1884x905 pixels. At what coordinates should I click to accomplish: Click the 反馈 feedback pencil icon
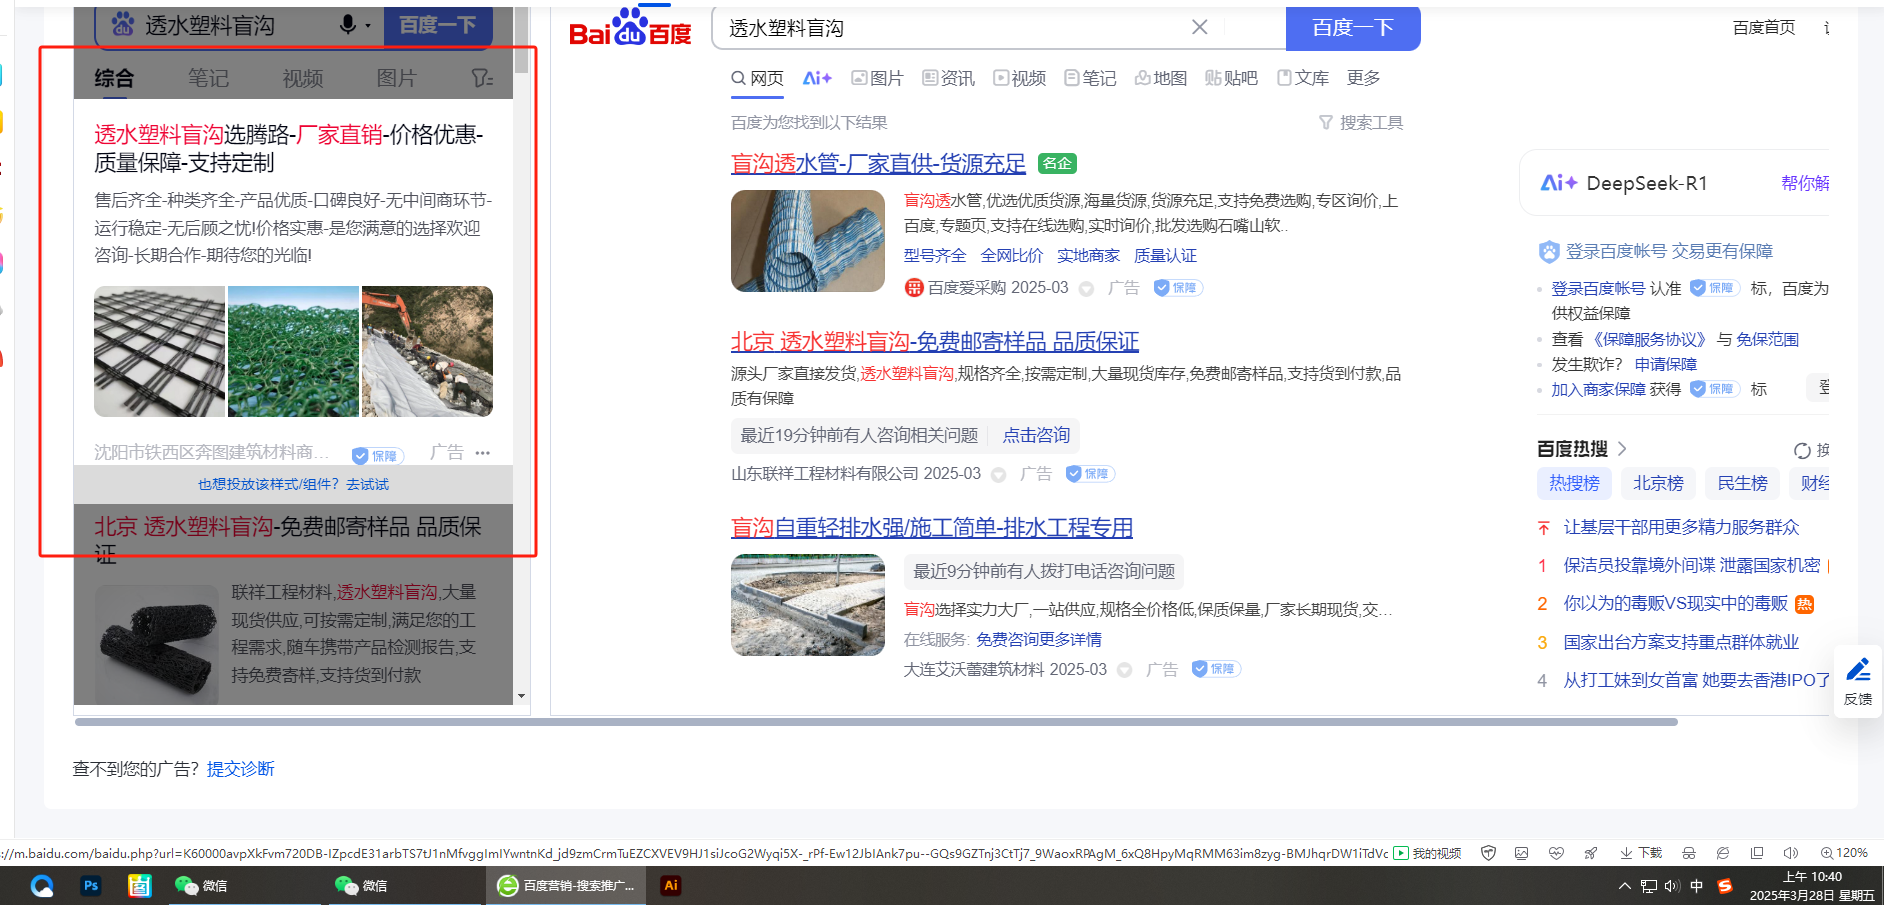pos(1858,670)
